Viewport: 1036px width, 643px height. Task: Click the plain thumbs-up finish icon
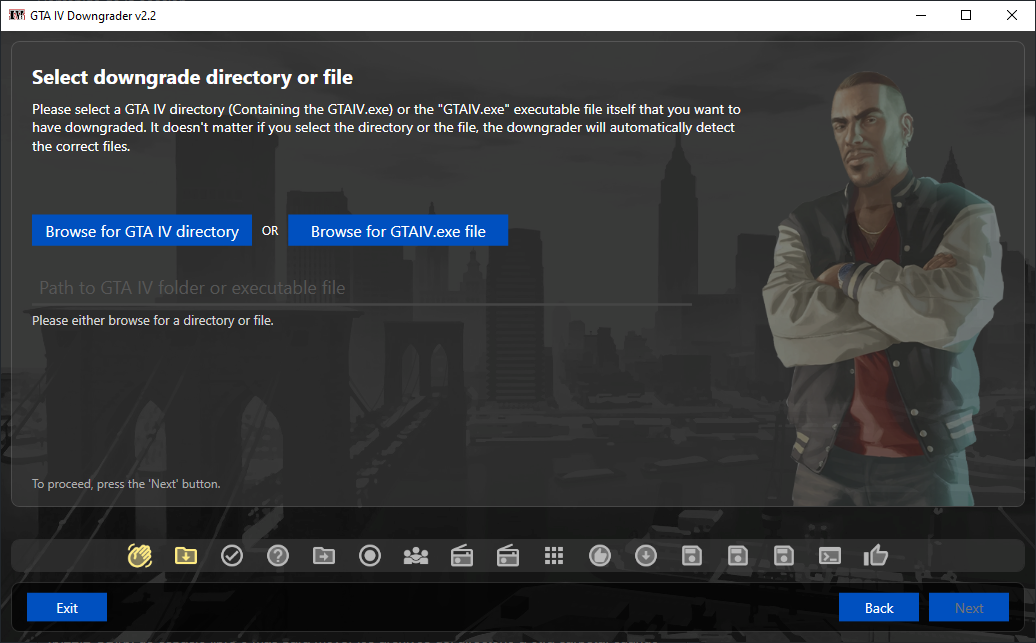click(x=875, y=555)
